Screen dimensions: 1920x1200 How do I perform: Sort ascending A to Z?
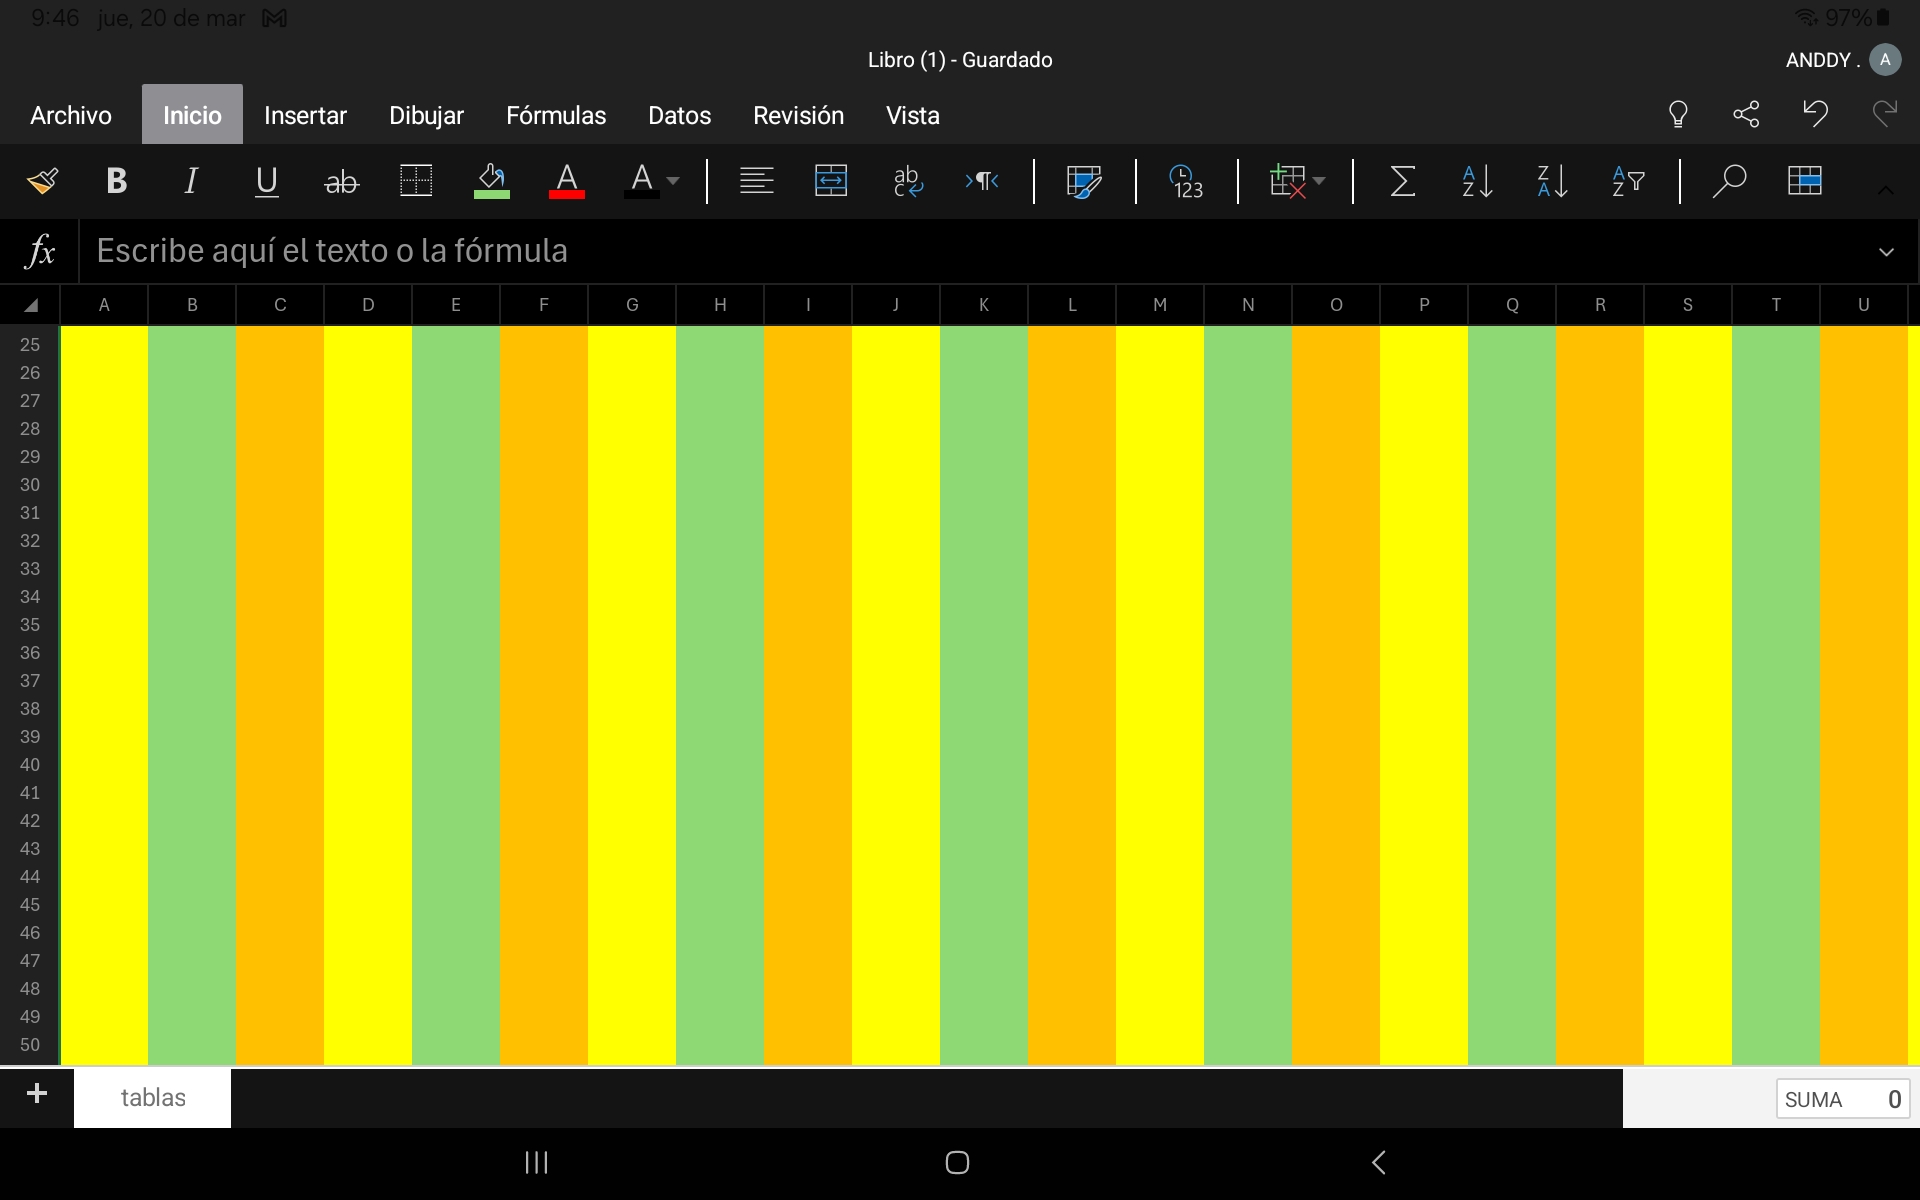click(x=1477, y=181)
